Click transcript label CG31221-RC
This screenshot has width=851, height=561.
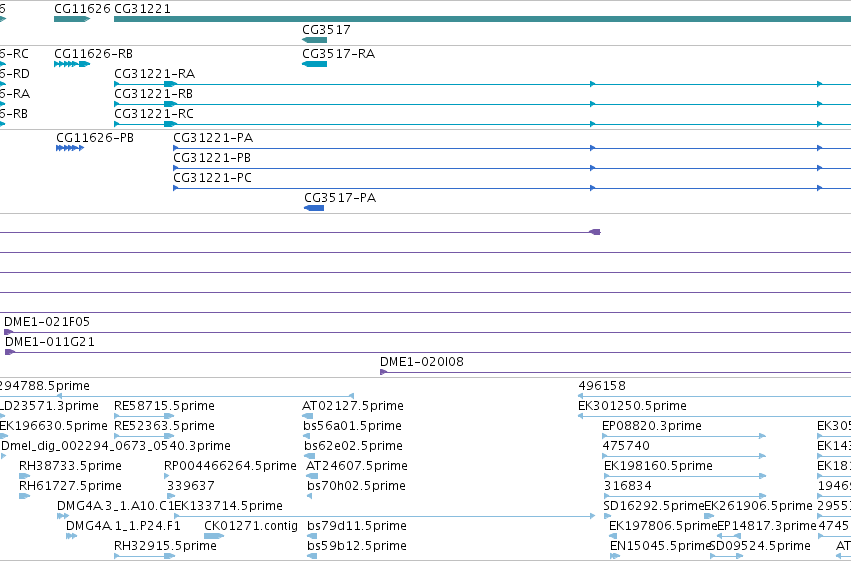tap(154, 114)
